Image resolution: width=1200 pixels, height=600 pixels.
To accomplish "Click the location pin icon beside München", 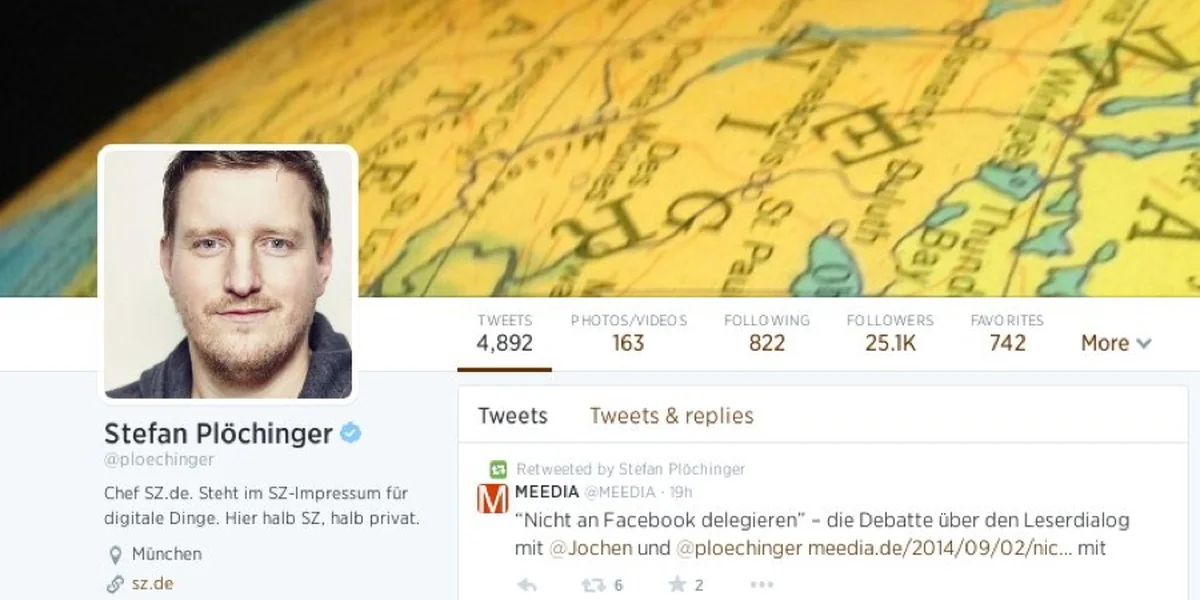I will [x=115, y=554].
